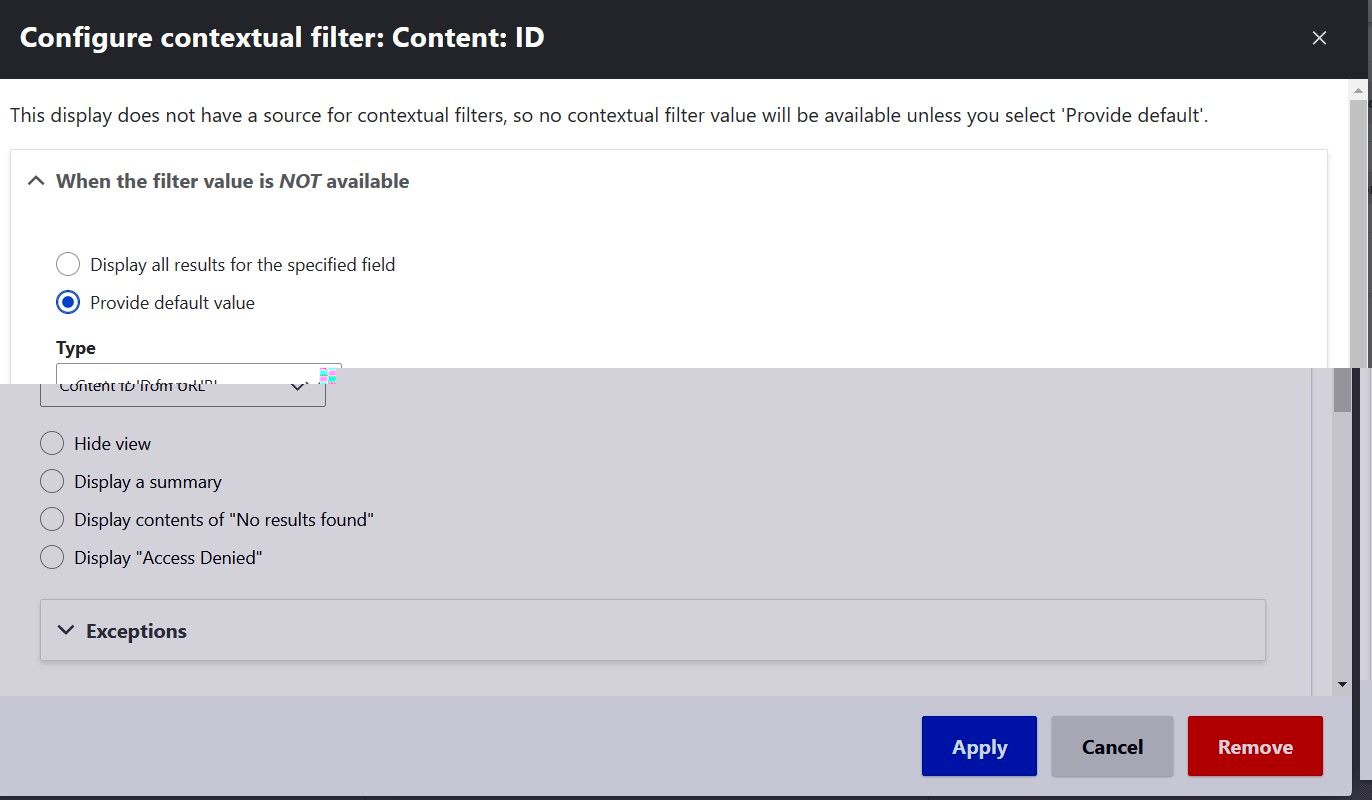Expand the Exceptions section
This screenshot has height=800, width=1372.
tap(66, 630)
